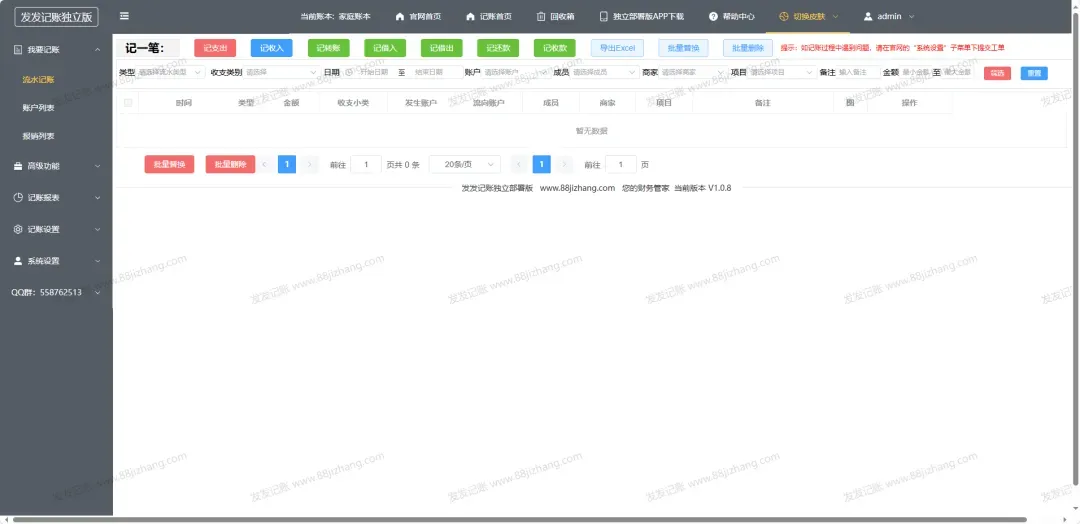Screen dimensions: 1080x524
Task: Expand the 记账报表 sidebar chevron
Action: click(x=98, y=198)
